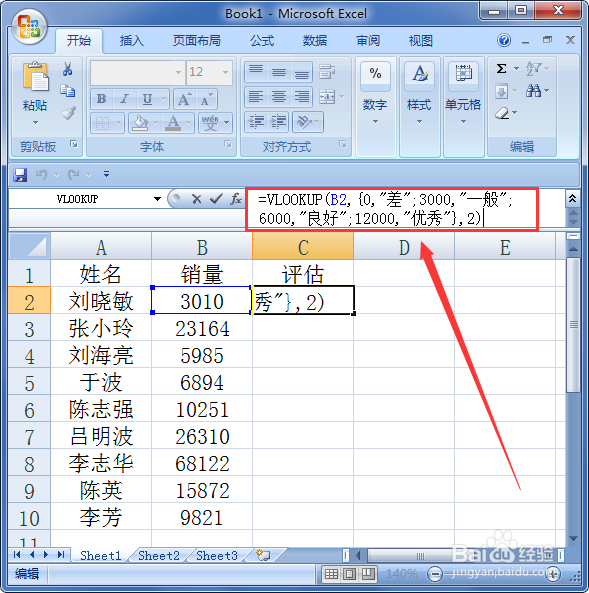The height and width of the screenshot is (593, 589).
Task: Open the 字体 dialog launcher
Action: [x=228, y=144]
